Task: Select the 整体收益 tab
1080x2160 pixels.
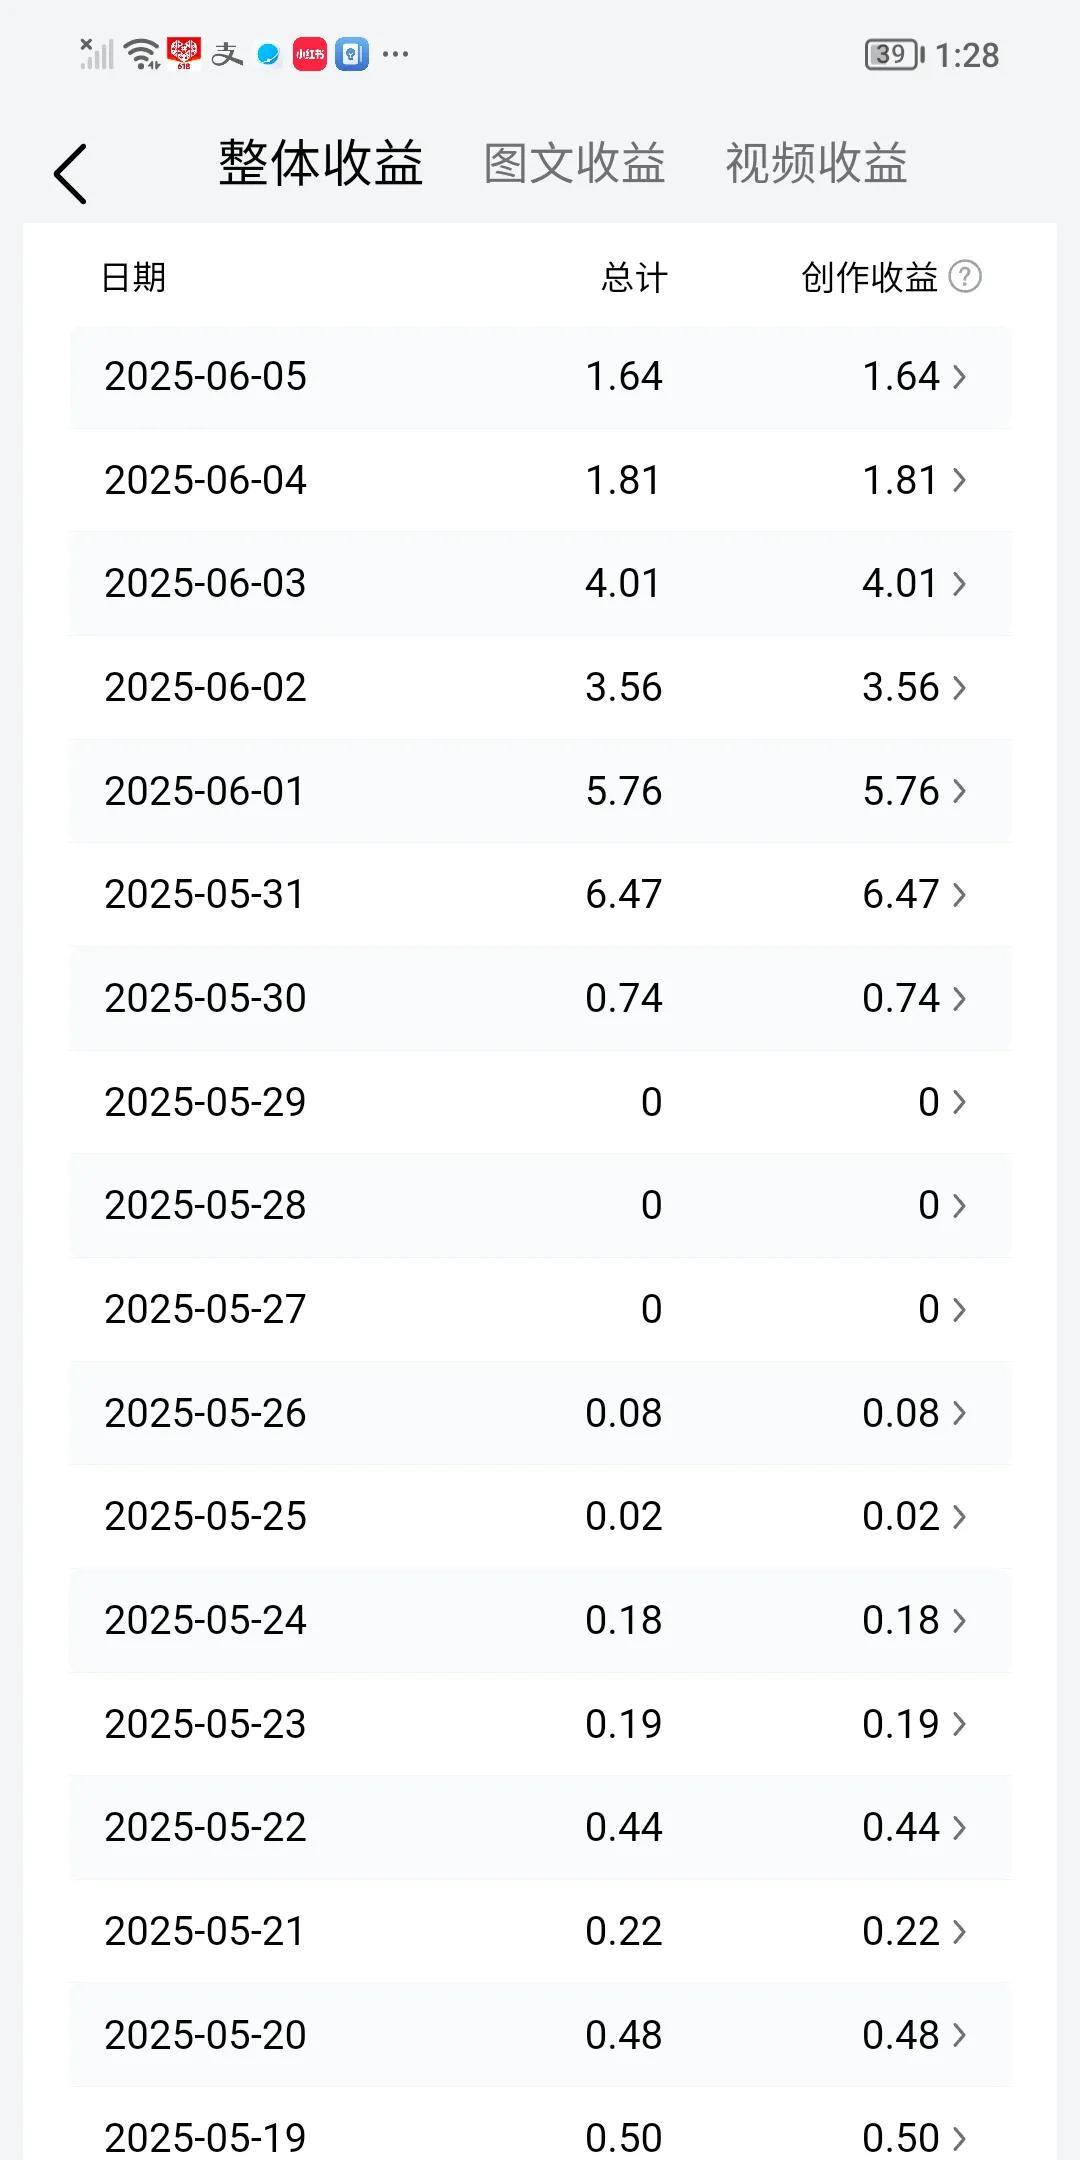Action: tap(321, 163)
